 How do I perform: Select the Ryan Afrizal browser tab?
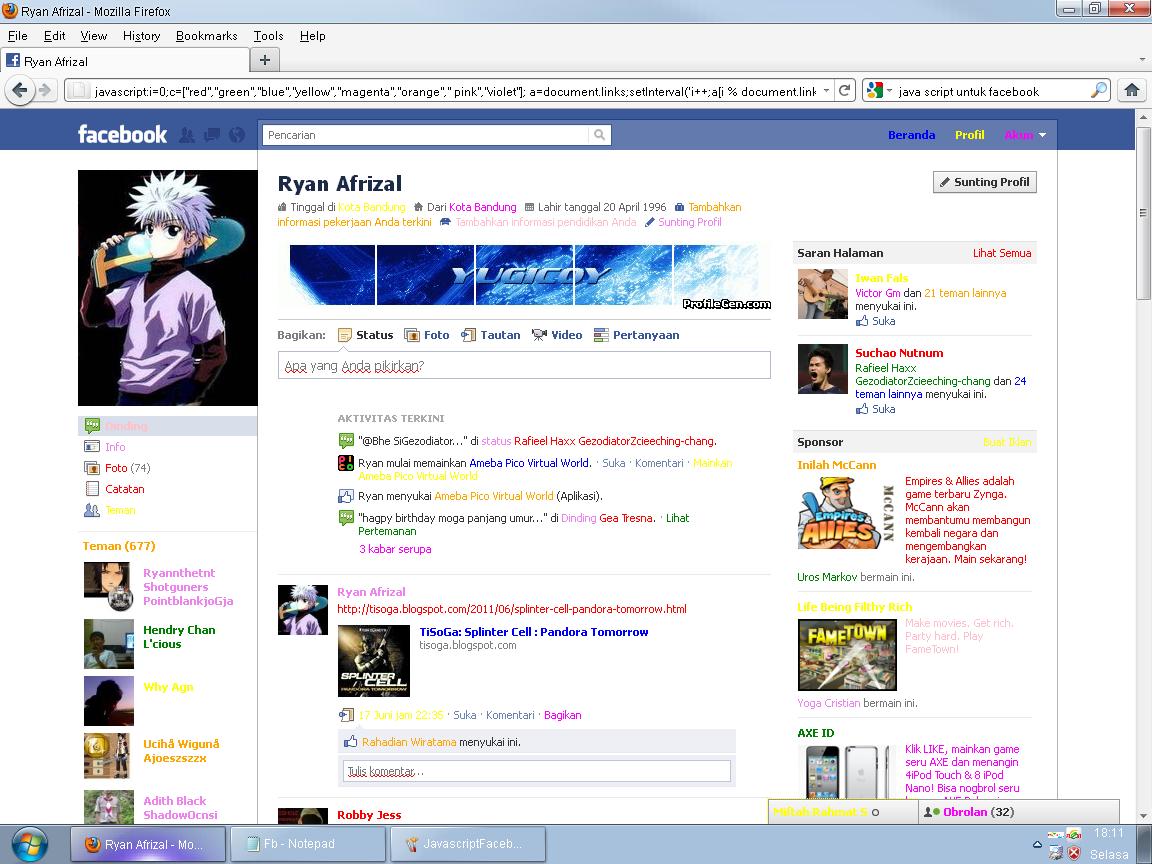point(125,61)
